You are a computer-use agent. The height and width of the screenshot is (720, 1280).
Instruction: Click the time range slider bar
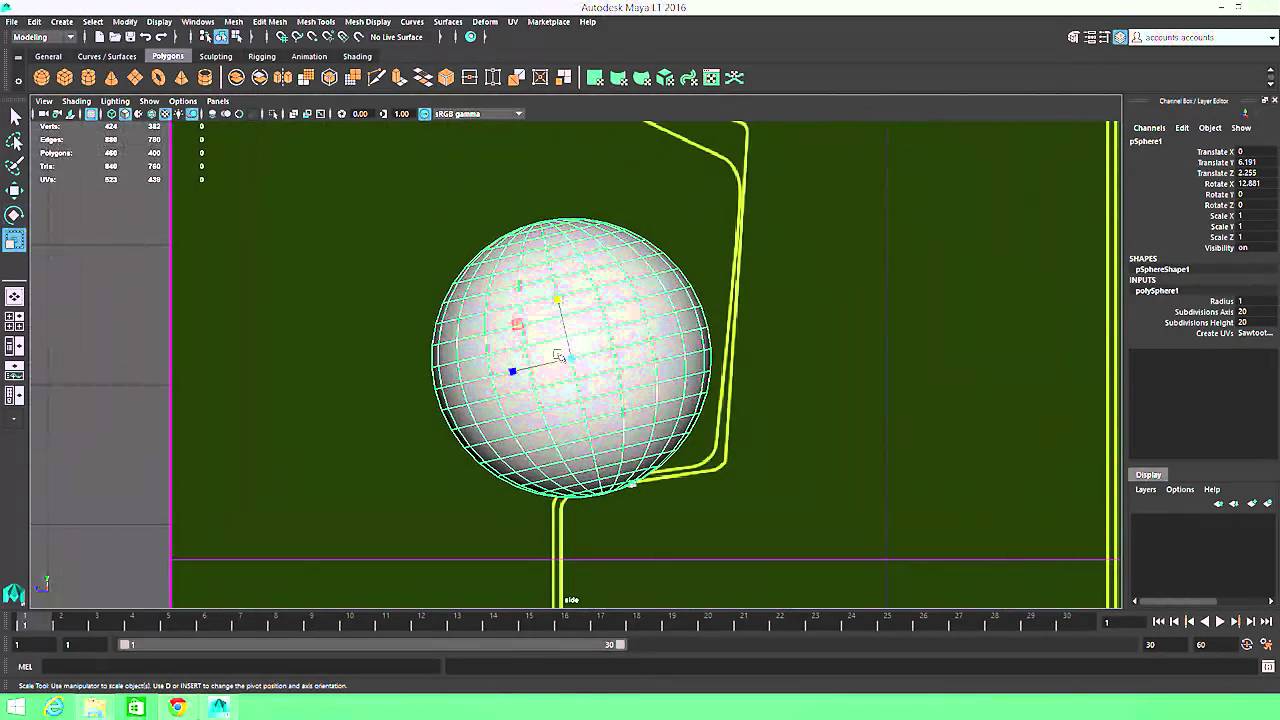tap(372, 645)
